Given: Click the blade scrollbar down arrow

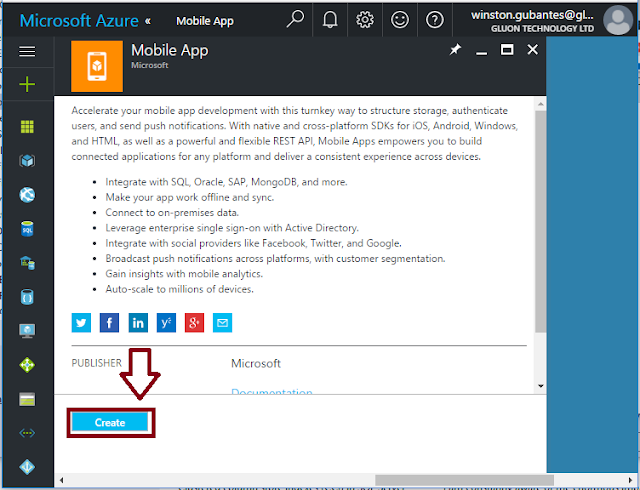Looking at the screenshot, I should [540, 386].
